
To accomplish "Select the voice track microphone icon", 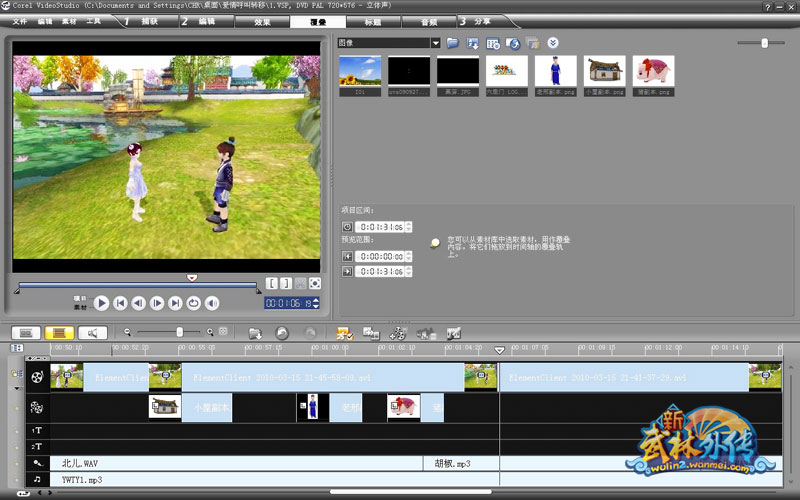I will pos(37,463).
